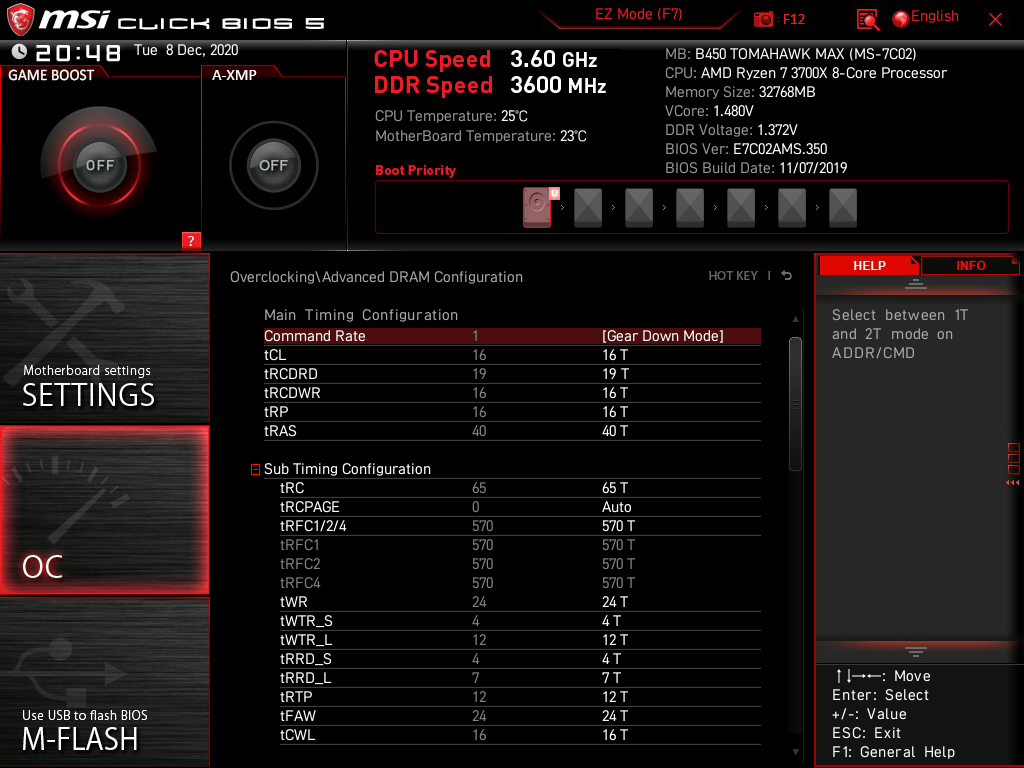This screenshot has width=1024, height=768.
Task: Switch to the INFO tab
Action: [x=969, y=265]
